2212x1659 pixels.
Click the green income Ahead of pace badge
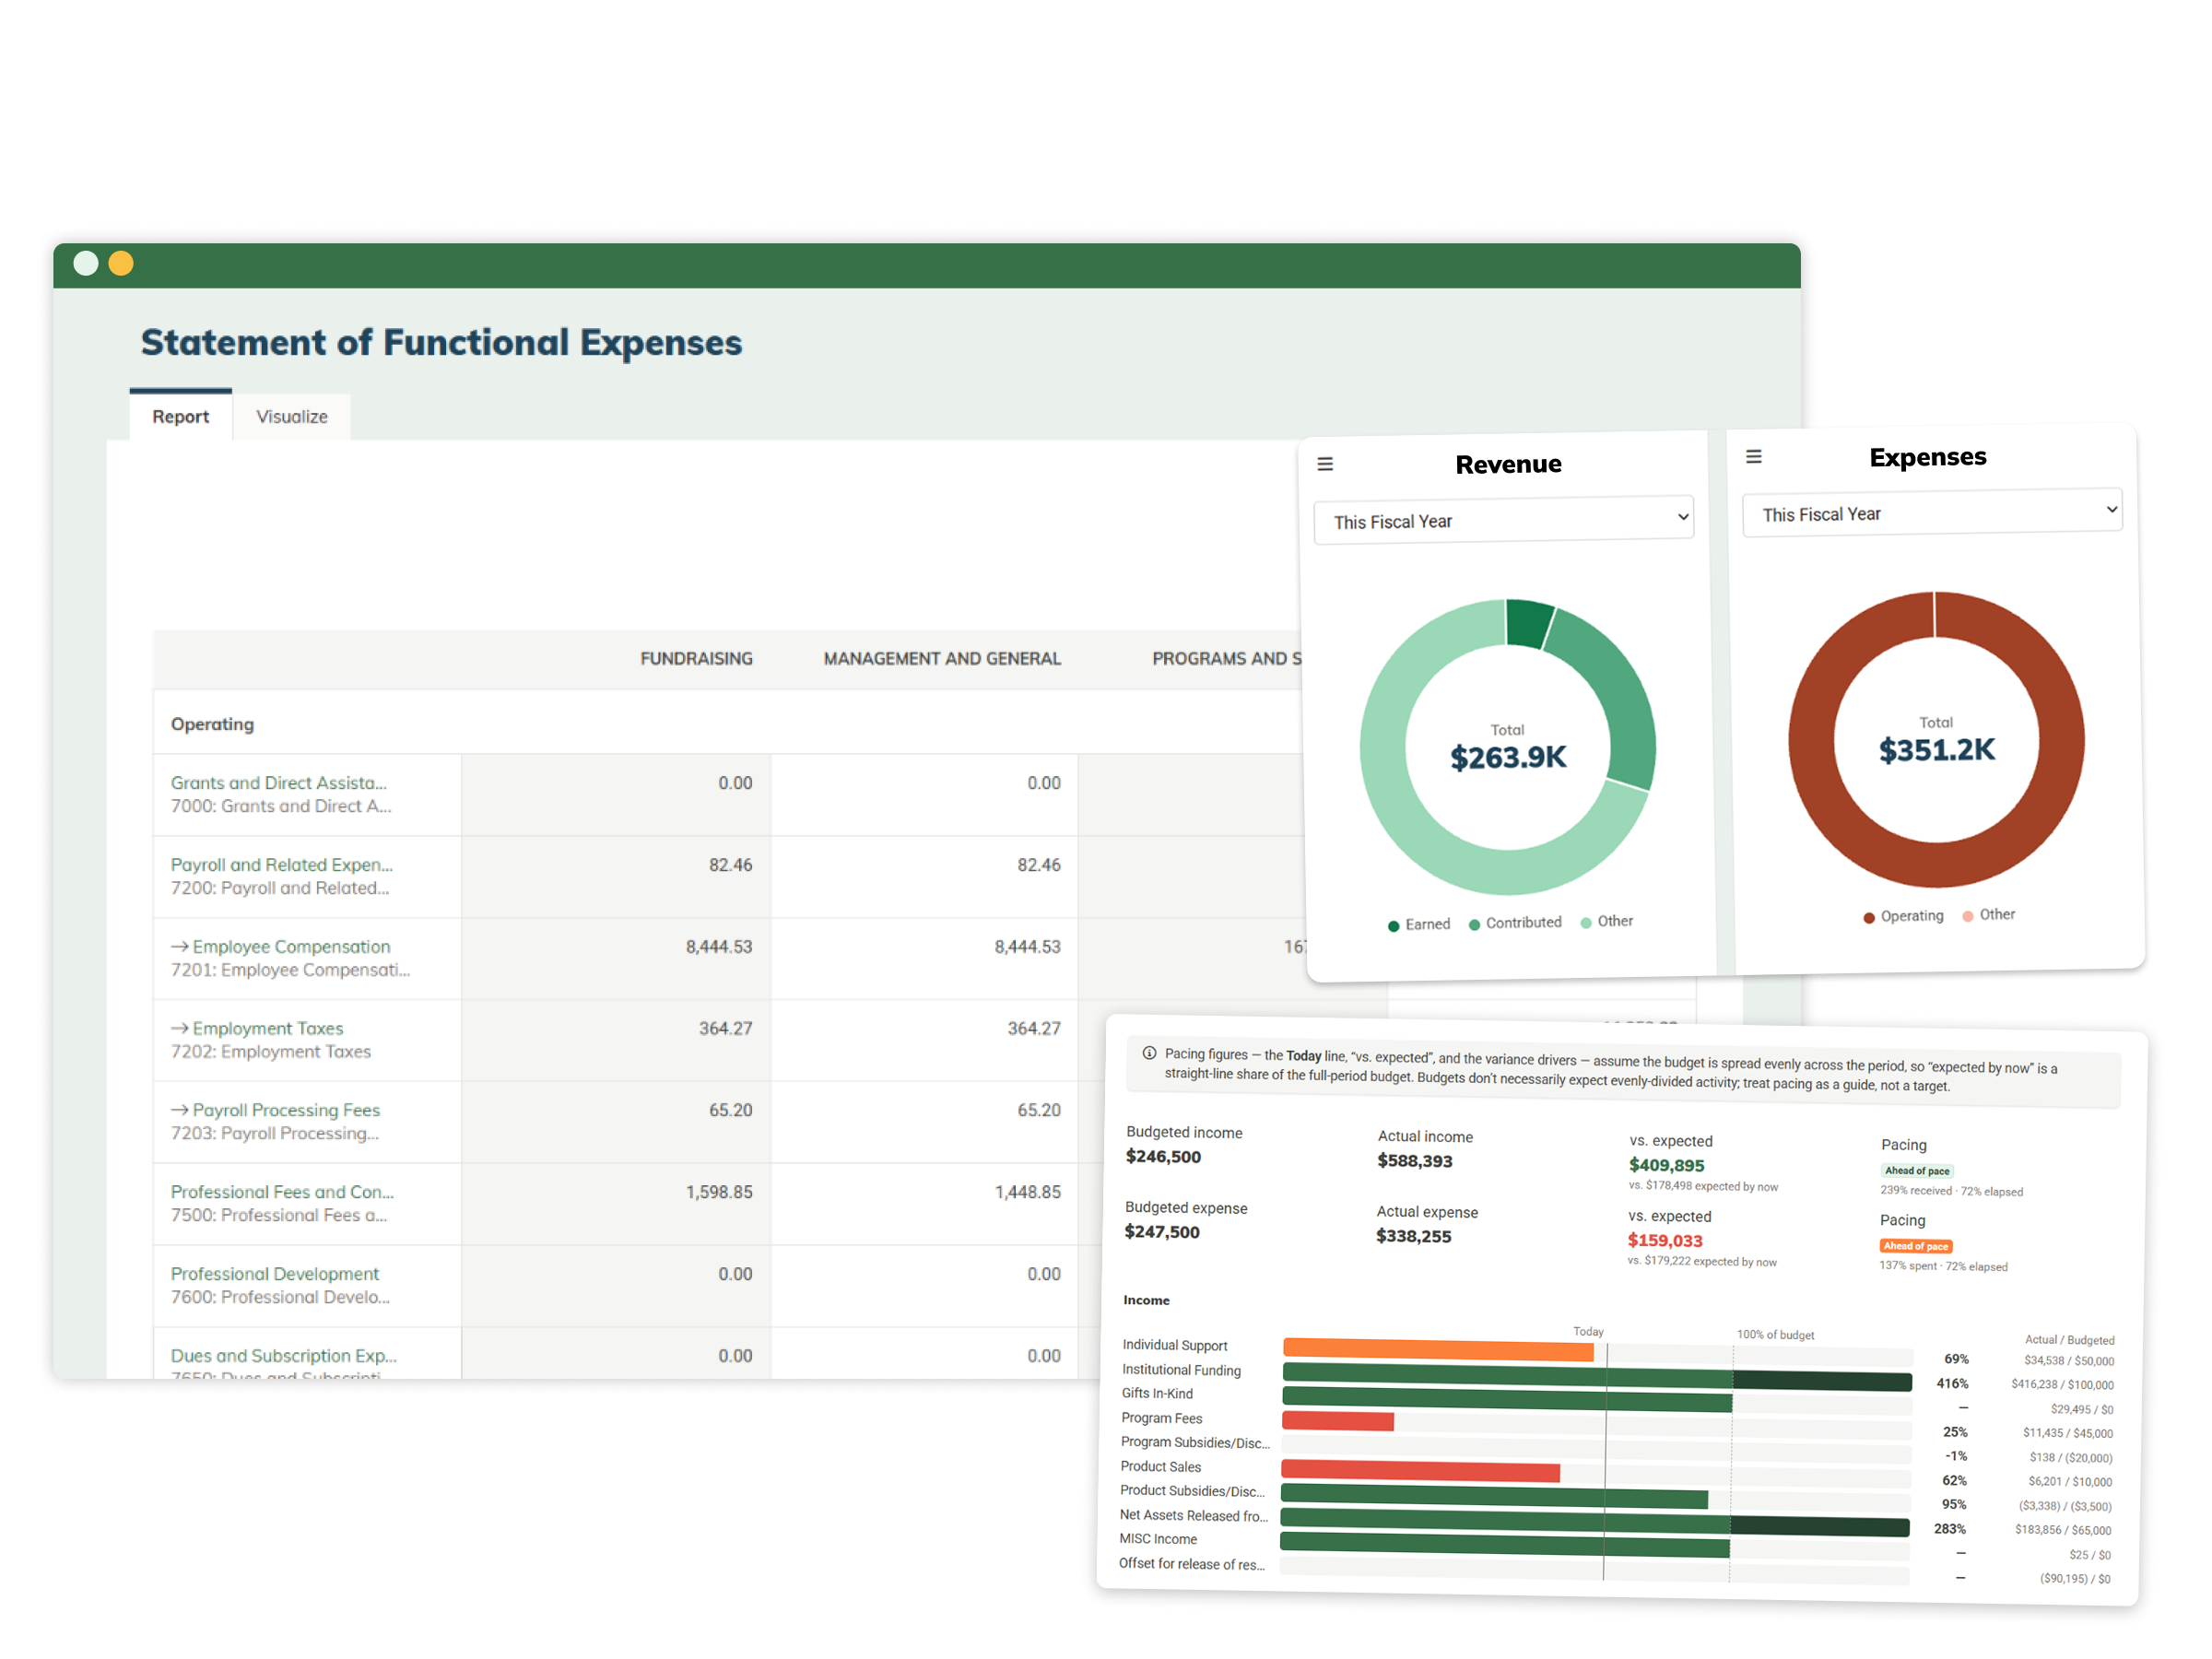(1917, 1171)
